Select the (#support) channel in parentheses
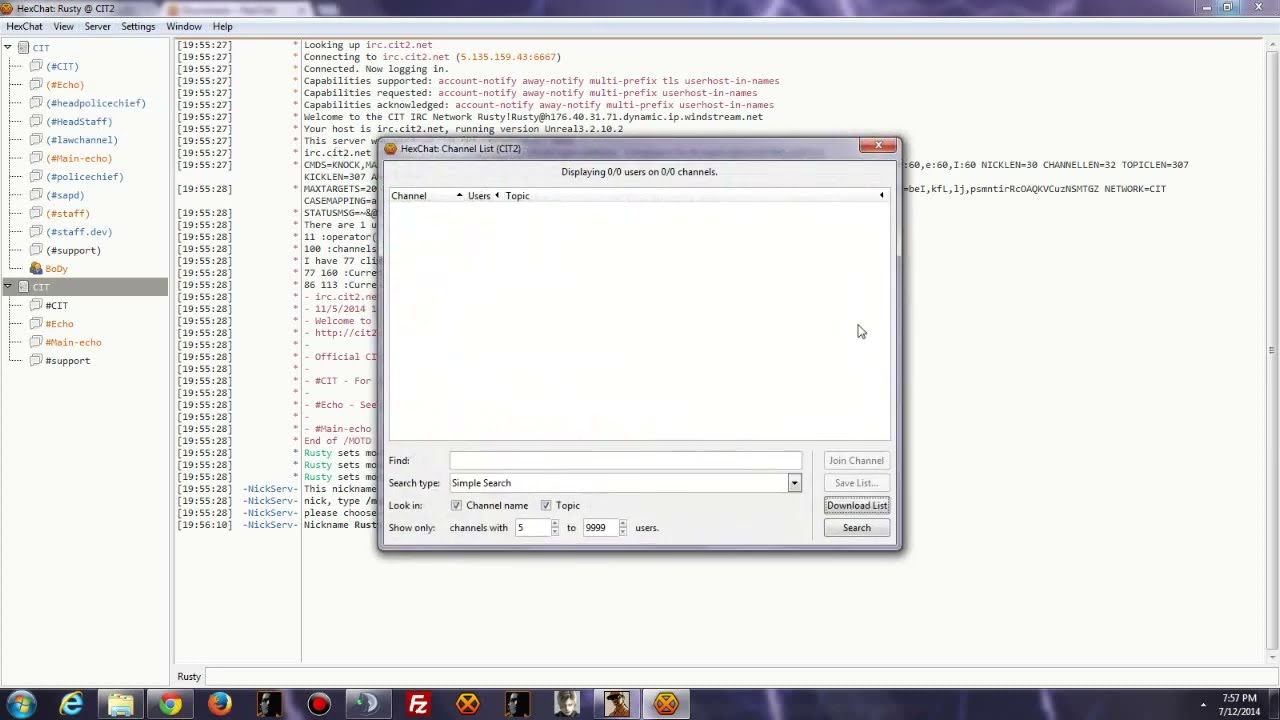The width and height of the screenshot is (1280, 720). coord(73,251)
